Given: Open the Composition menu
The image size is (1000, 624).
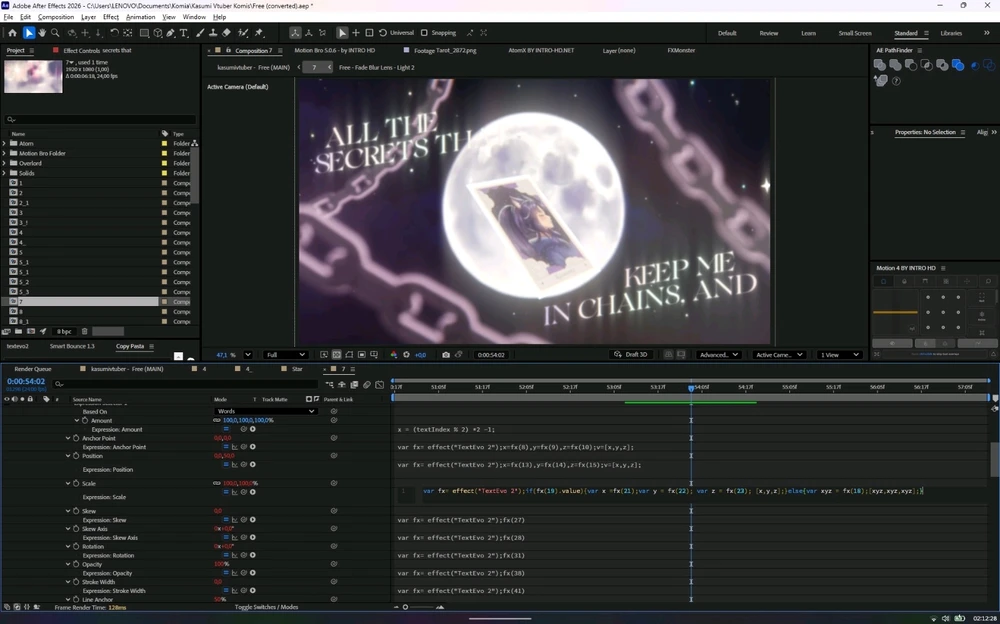Looking at the screenshot, I should [x=55, y=17].
